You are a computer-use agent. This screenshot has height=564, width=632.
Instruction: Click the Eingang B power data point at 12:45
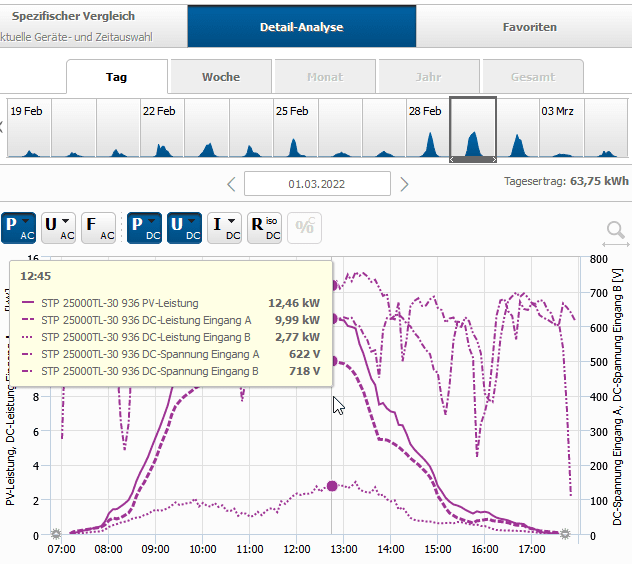332,486
